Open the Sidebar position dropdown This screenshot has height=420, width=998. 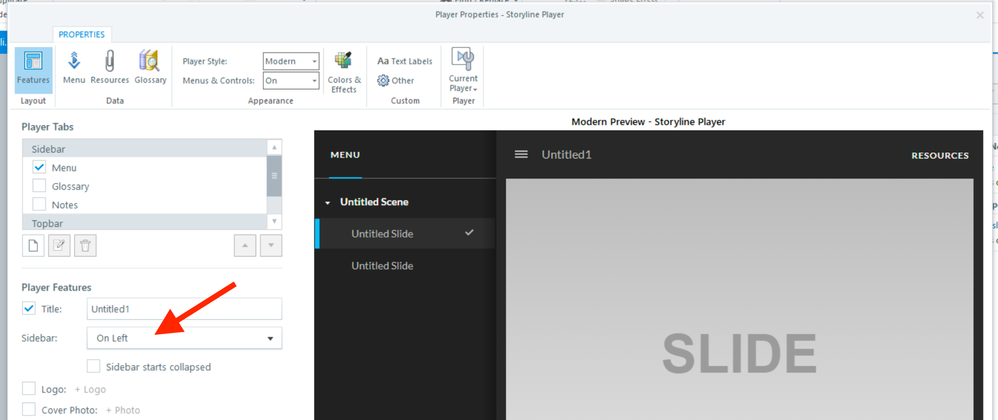(x=184, y=339)
